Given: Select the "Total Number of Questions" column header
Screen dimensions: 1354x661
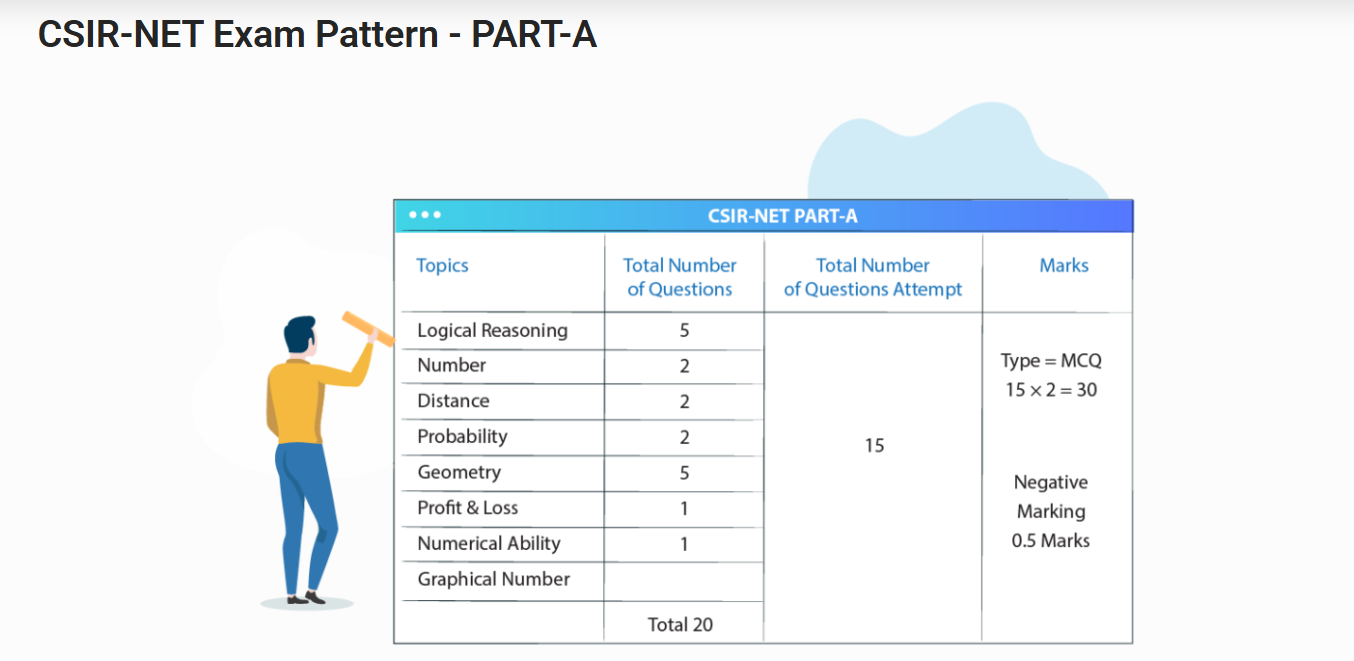Looking at the screenshot, I should coord(680,277).
